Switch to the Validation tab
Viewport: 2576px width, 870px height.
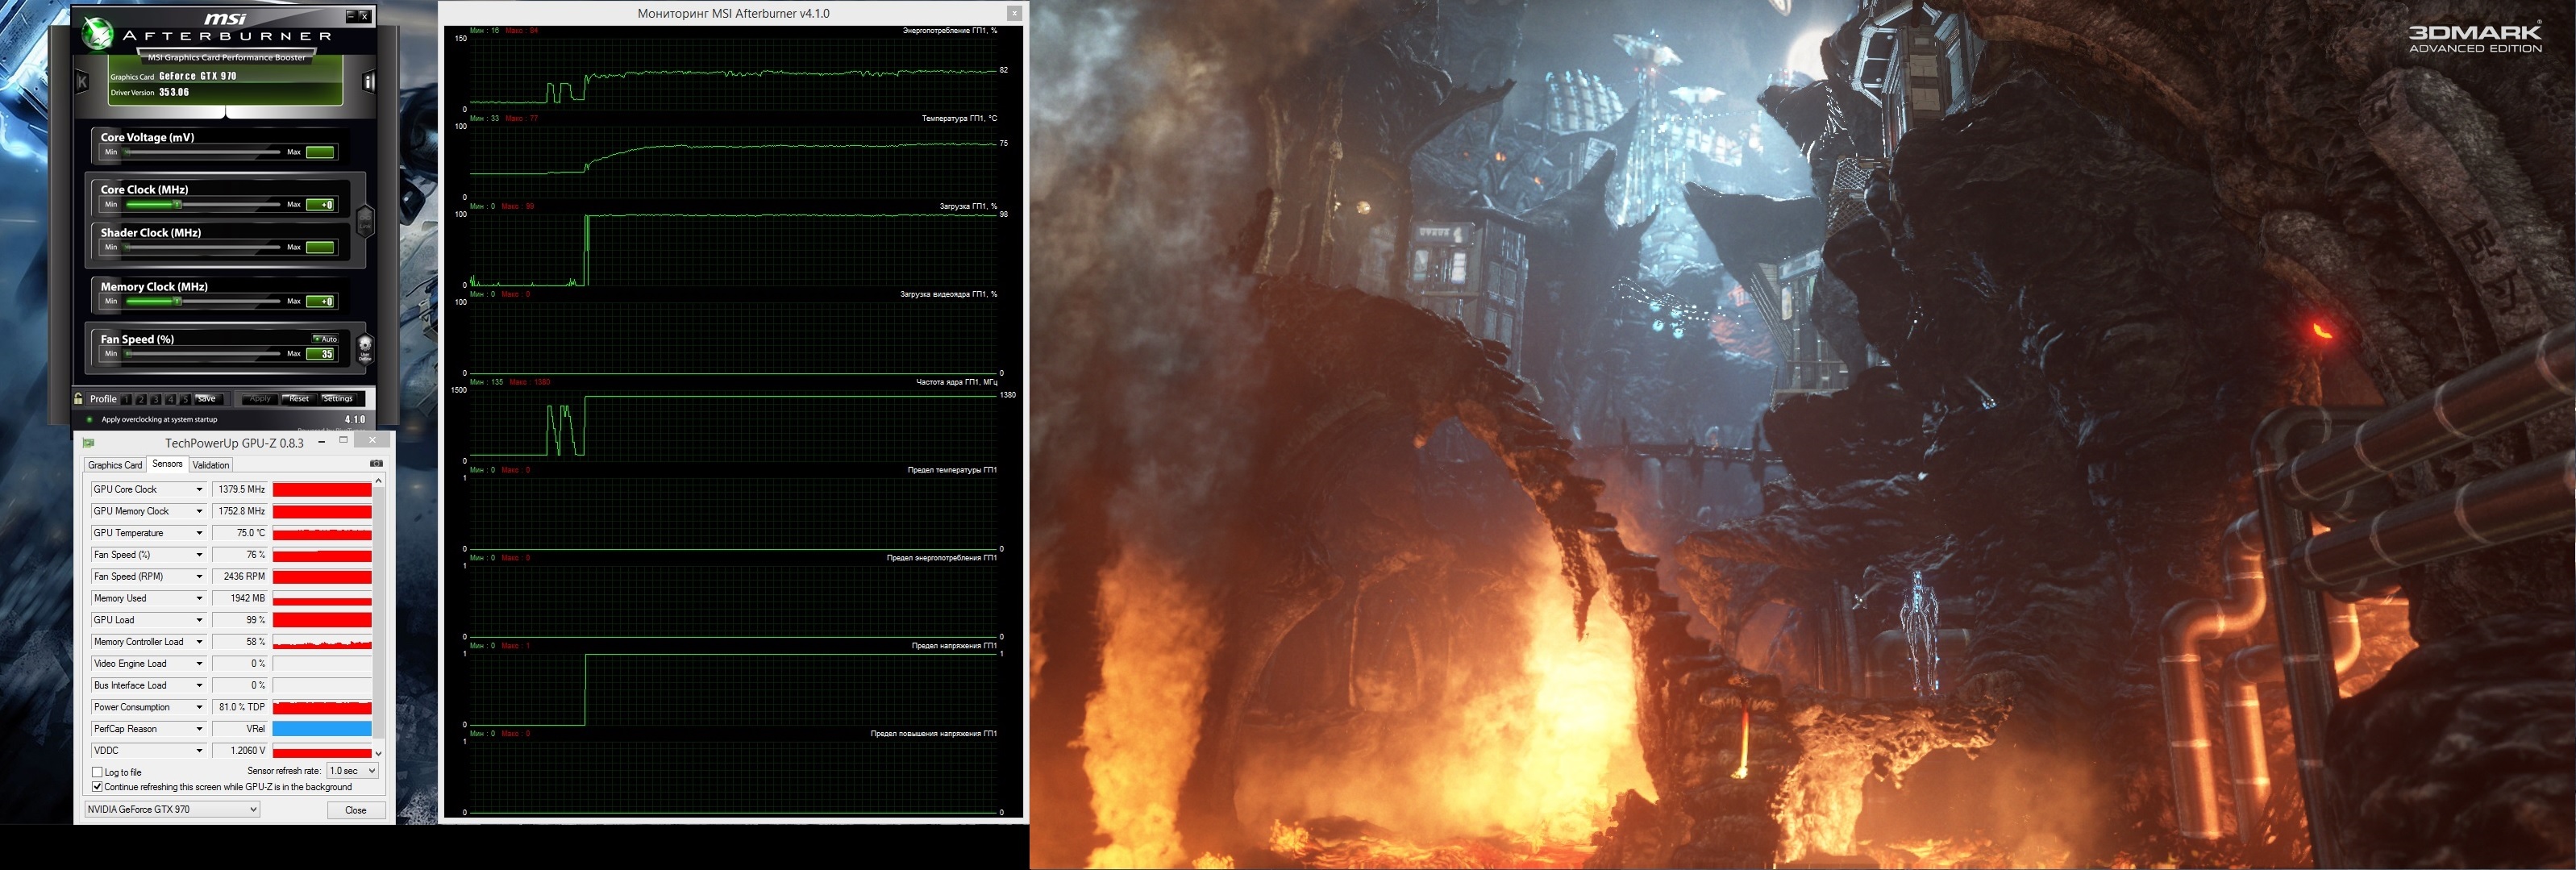(x=210, y=465)
